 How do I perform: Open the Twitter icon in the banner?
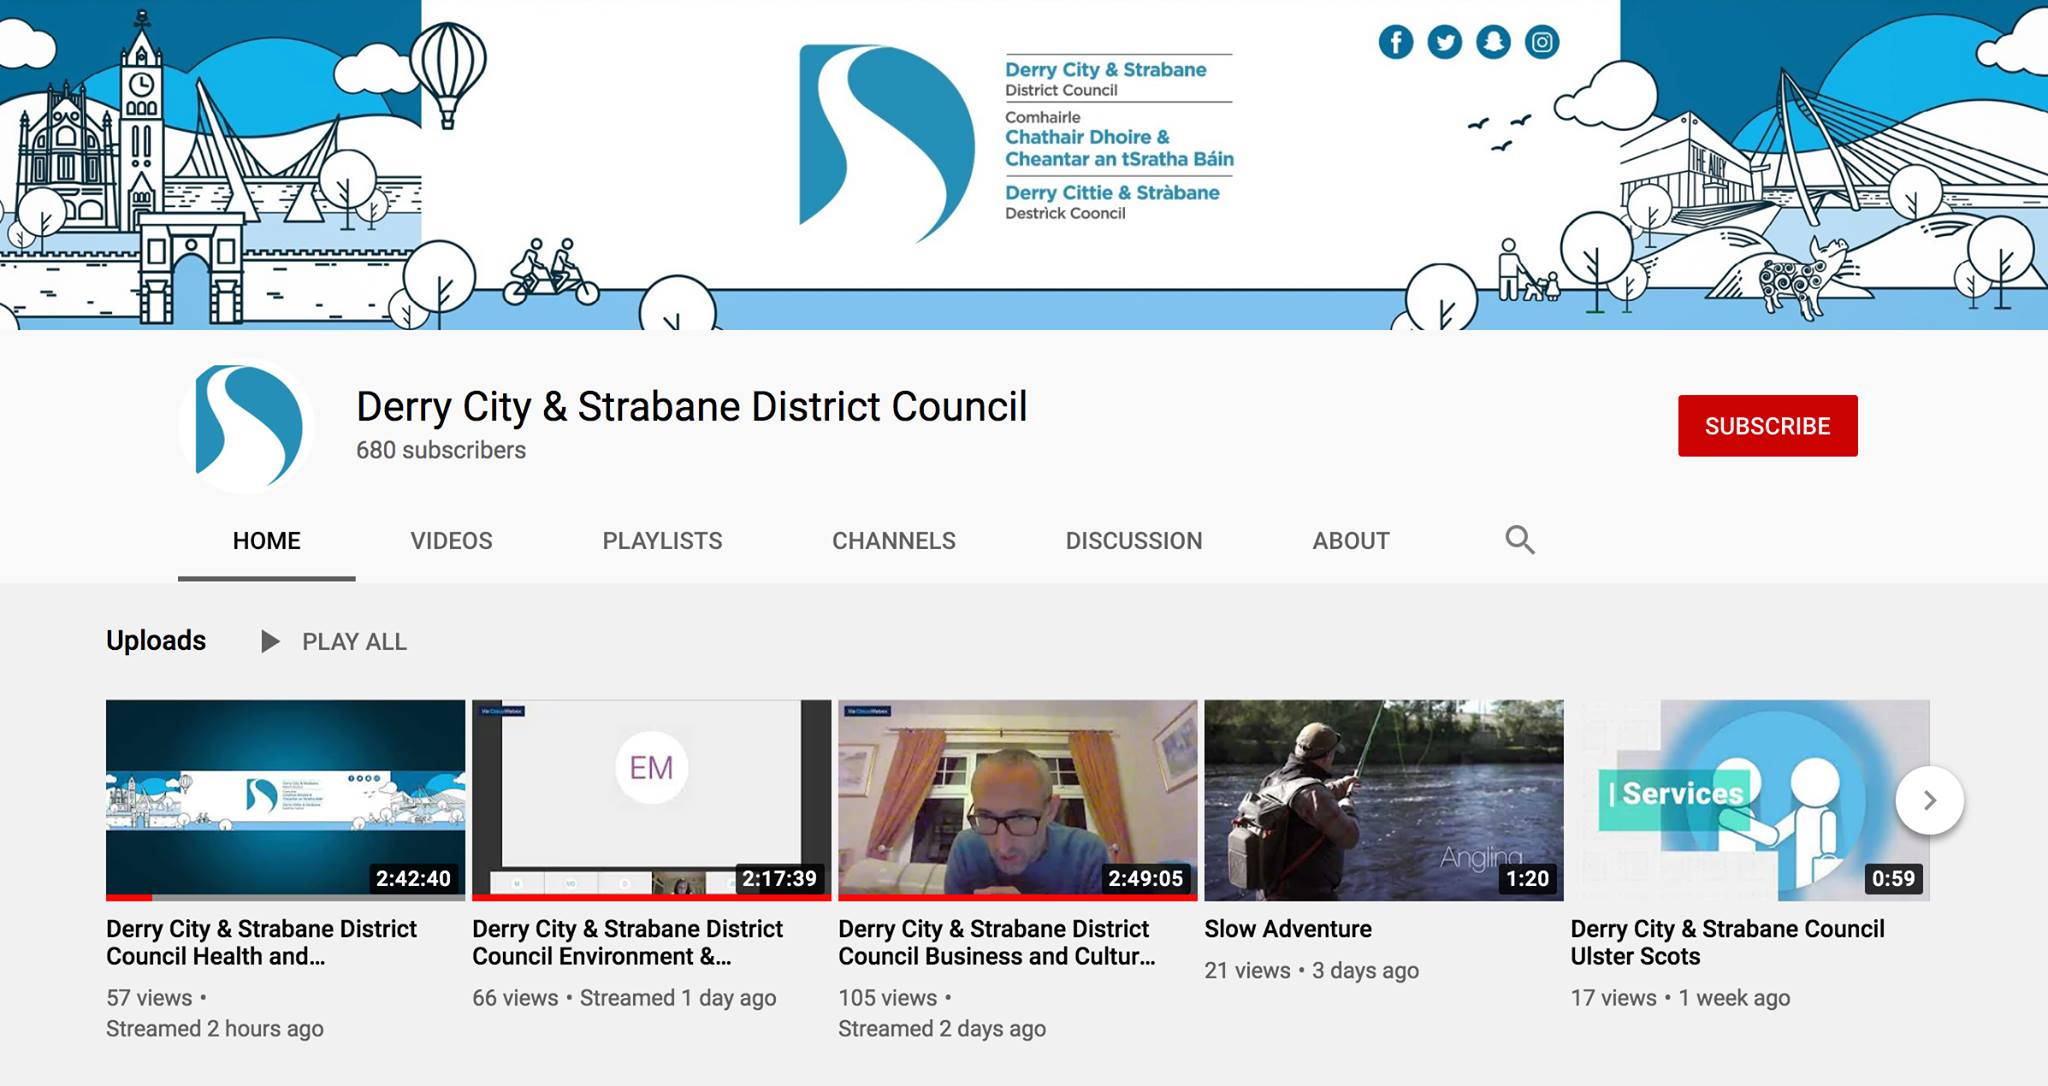pyautogui.click(x=1444, y=42)
